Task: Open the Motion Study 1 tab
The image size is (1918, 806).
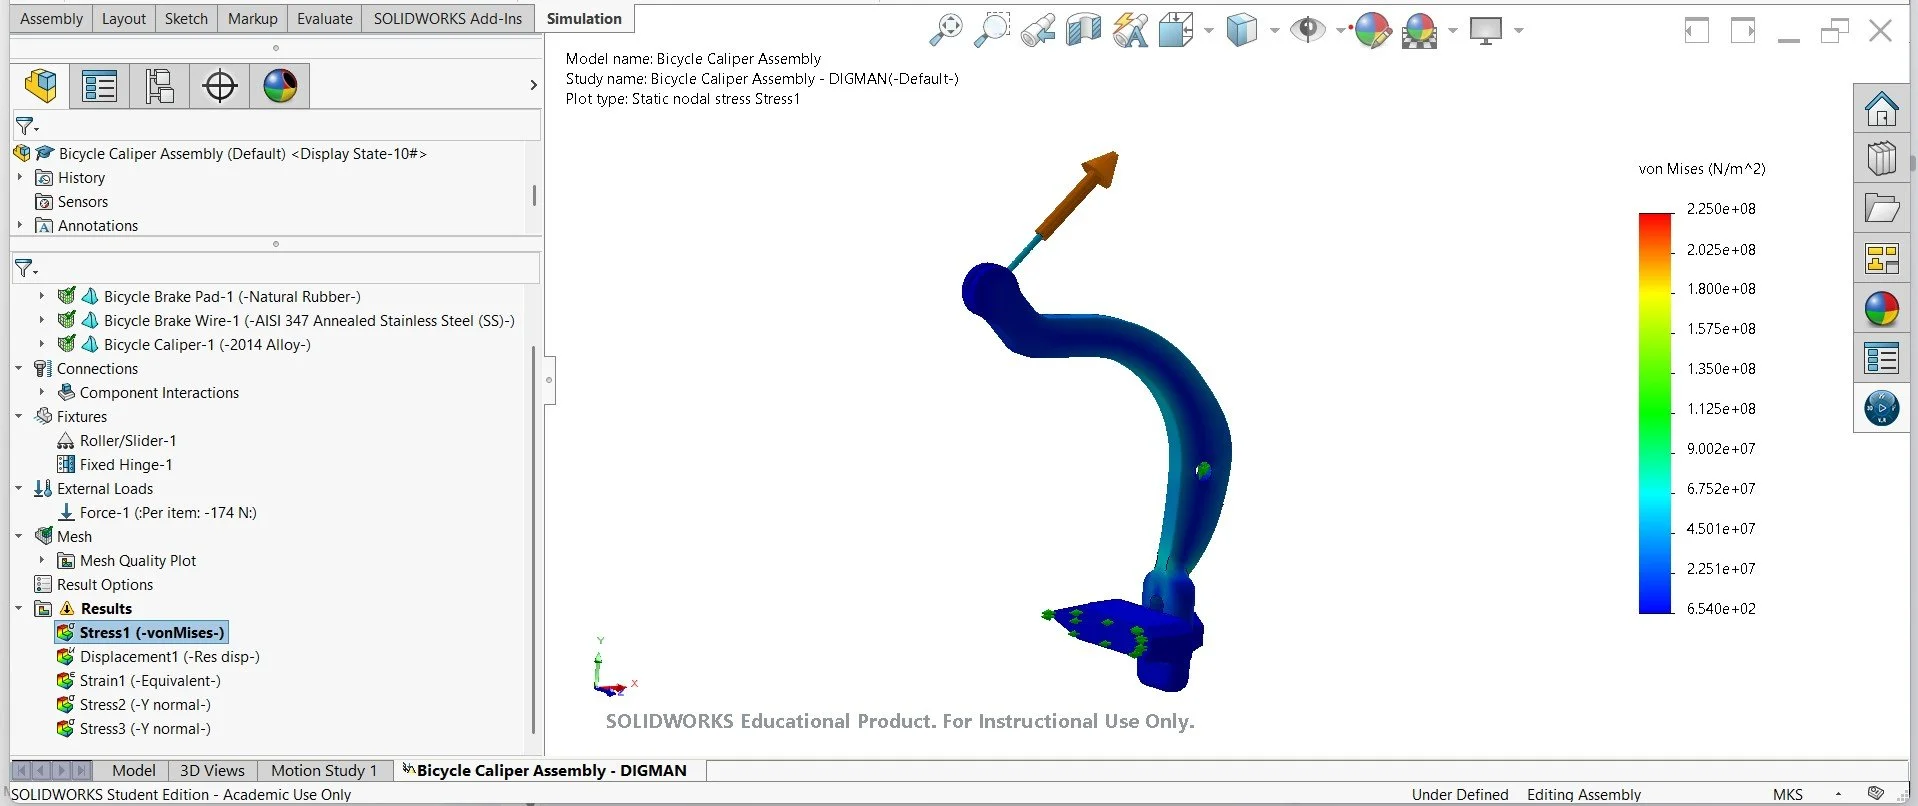Action: pyautogui.click(x=324, y=770)
